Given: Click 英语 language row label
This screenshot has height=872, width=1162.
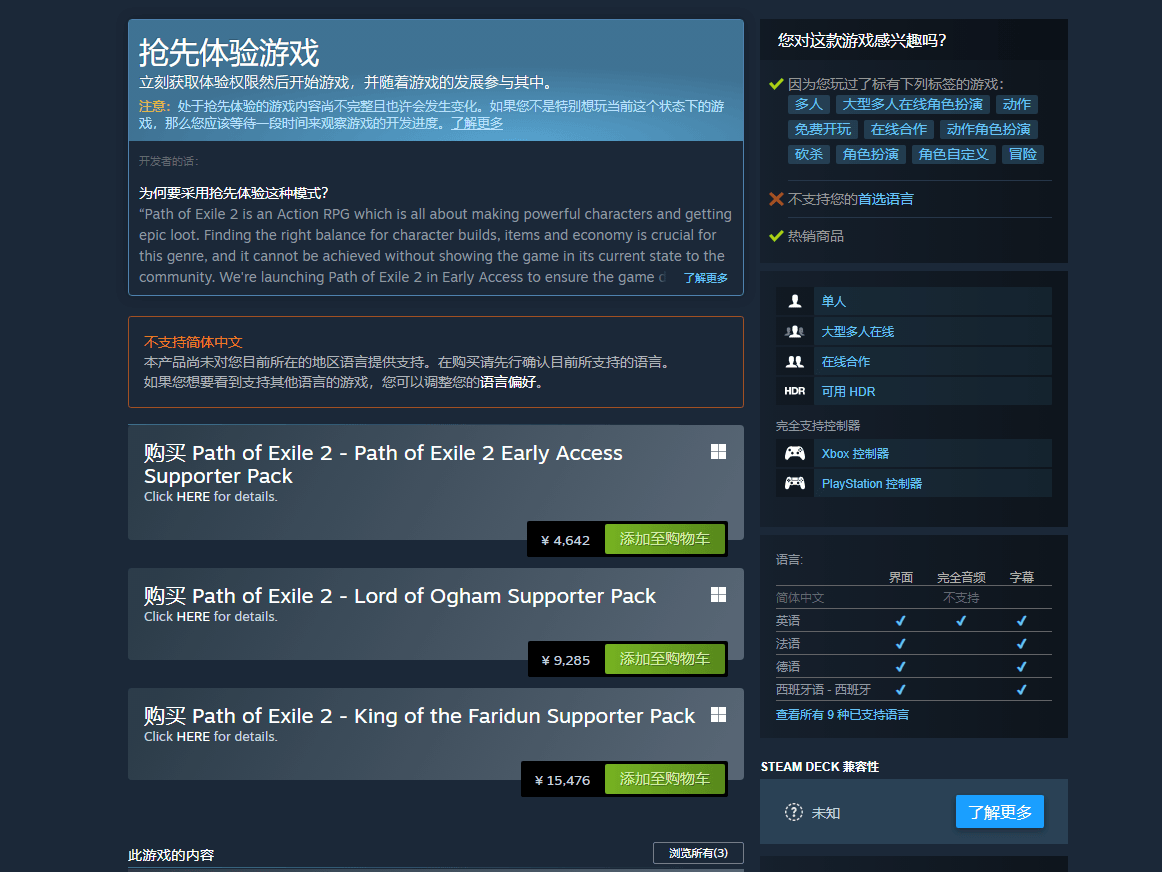Looking at the screenshot, I should (x=788, y=620).
